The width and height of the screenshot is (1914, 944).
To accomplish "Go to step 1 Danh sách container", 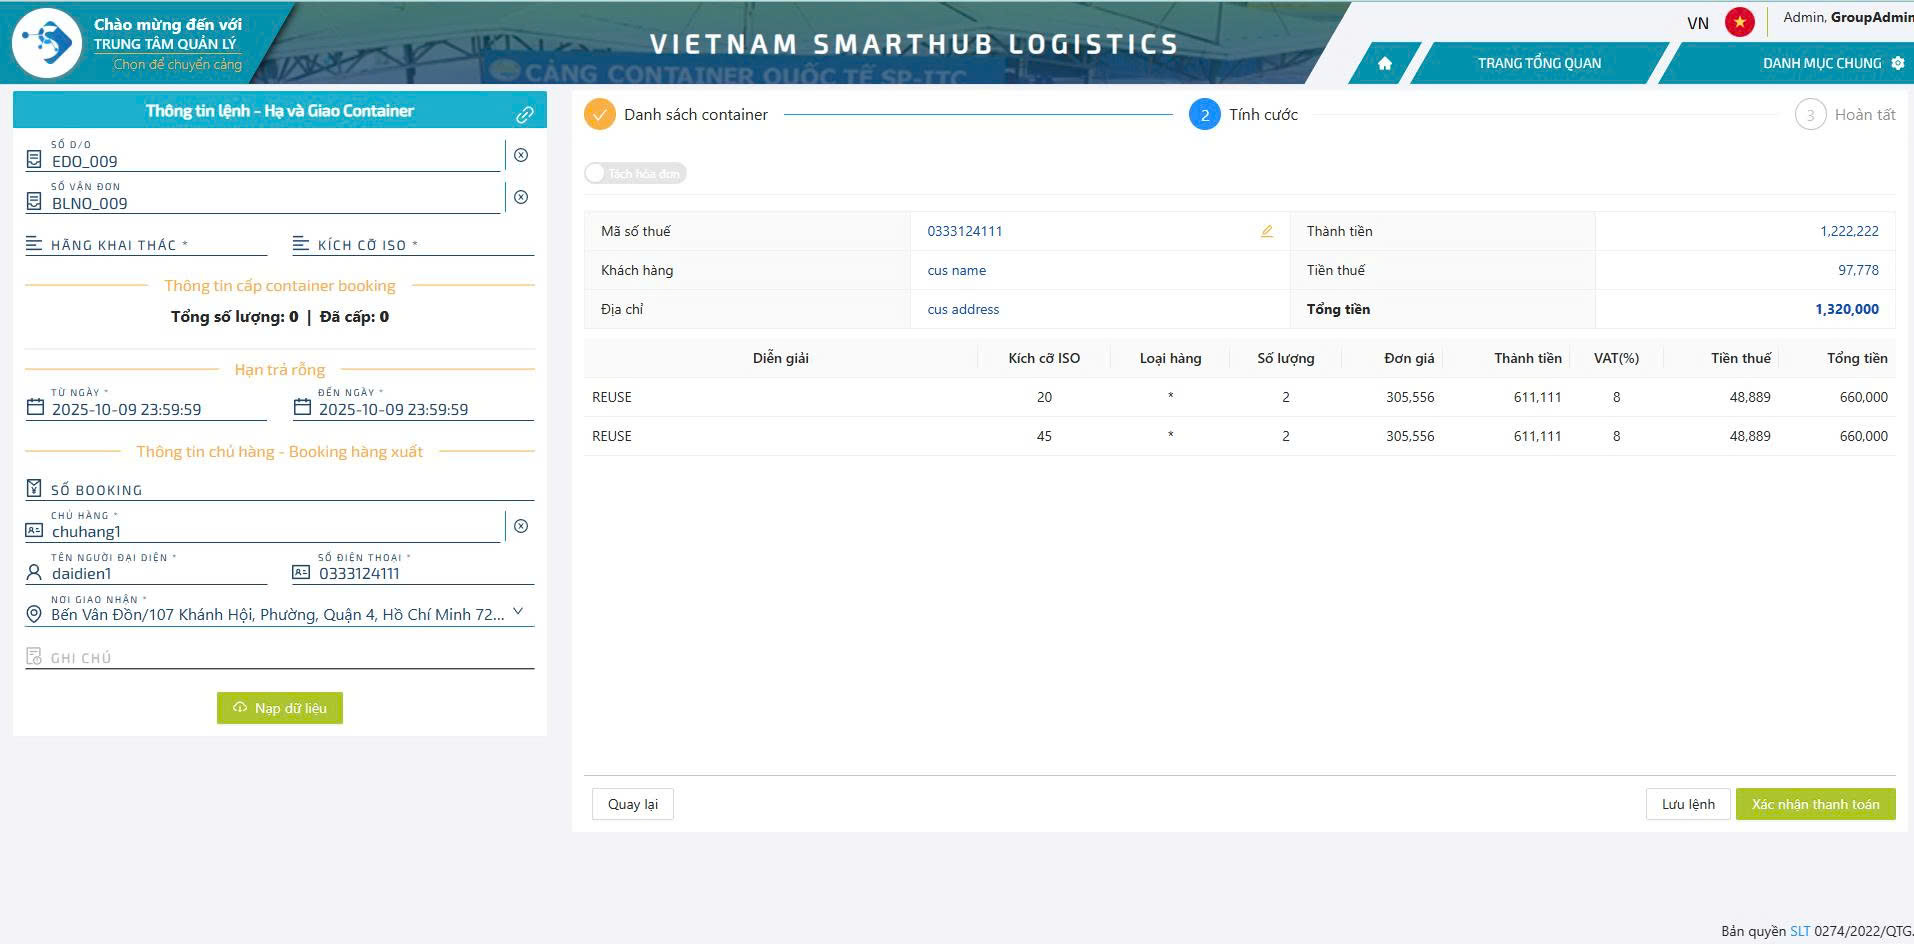I will click(599, 115).
